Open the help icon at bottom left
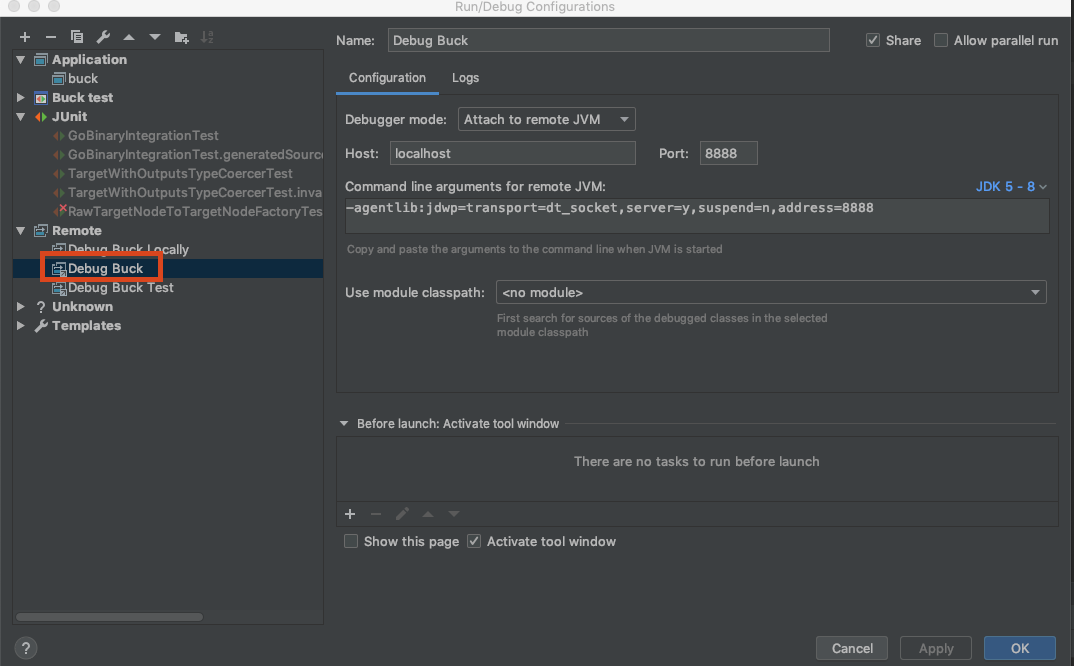1074x666 pixels. tap(25, 648)
